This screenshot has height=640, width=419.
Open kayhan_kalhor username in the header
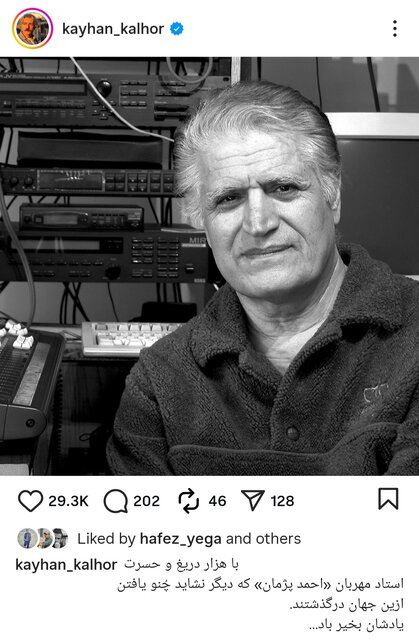click(x=113, y=29)
